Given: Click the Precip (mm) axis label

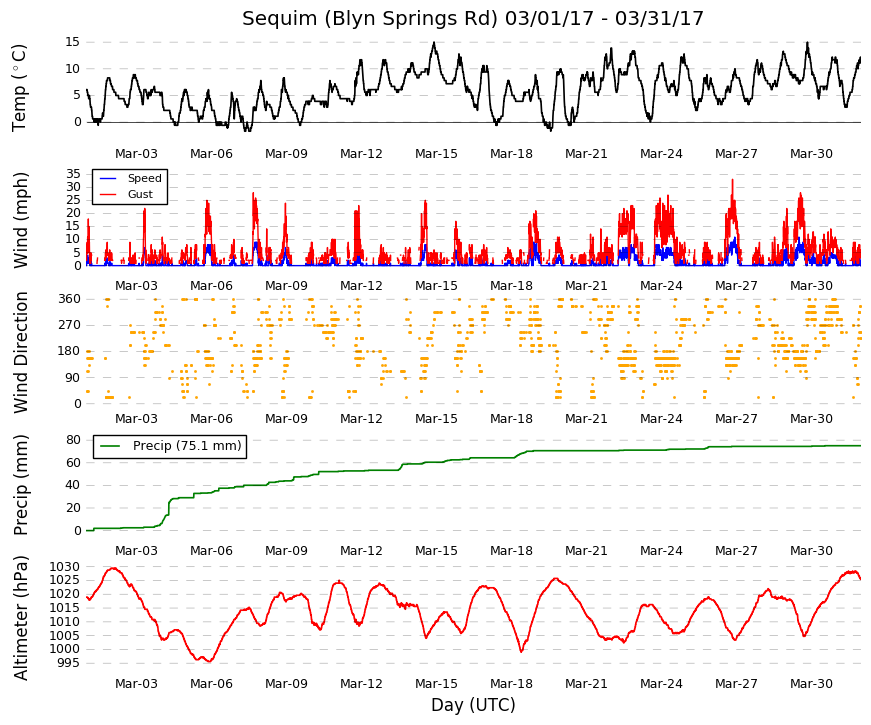Looking at the screenshot, I should (x=20, y=485).
